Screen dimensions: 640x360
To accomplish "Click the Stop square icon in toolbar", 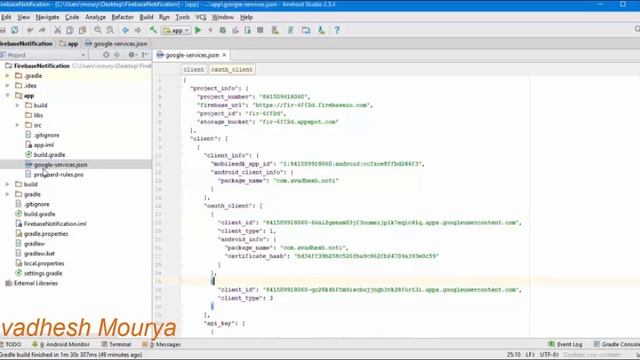I will [x=260, y=30].
